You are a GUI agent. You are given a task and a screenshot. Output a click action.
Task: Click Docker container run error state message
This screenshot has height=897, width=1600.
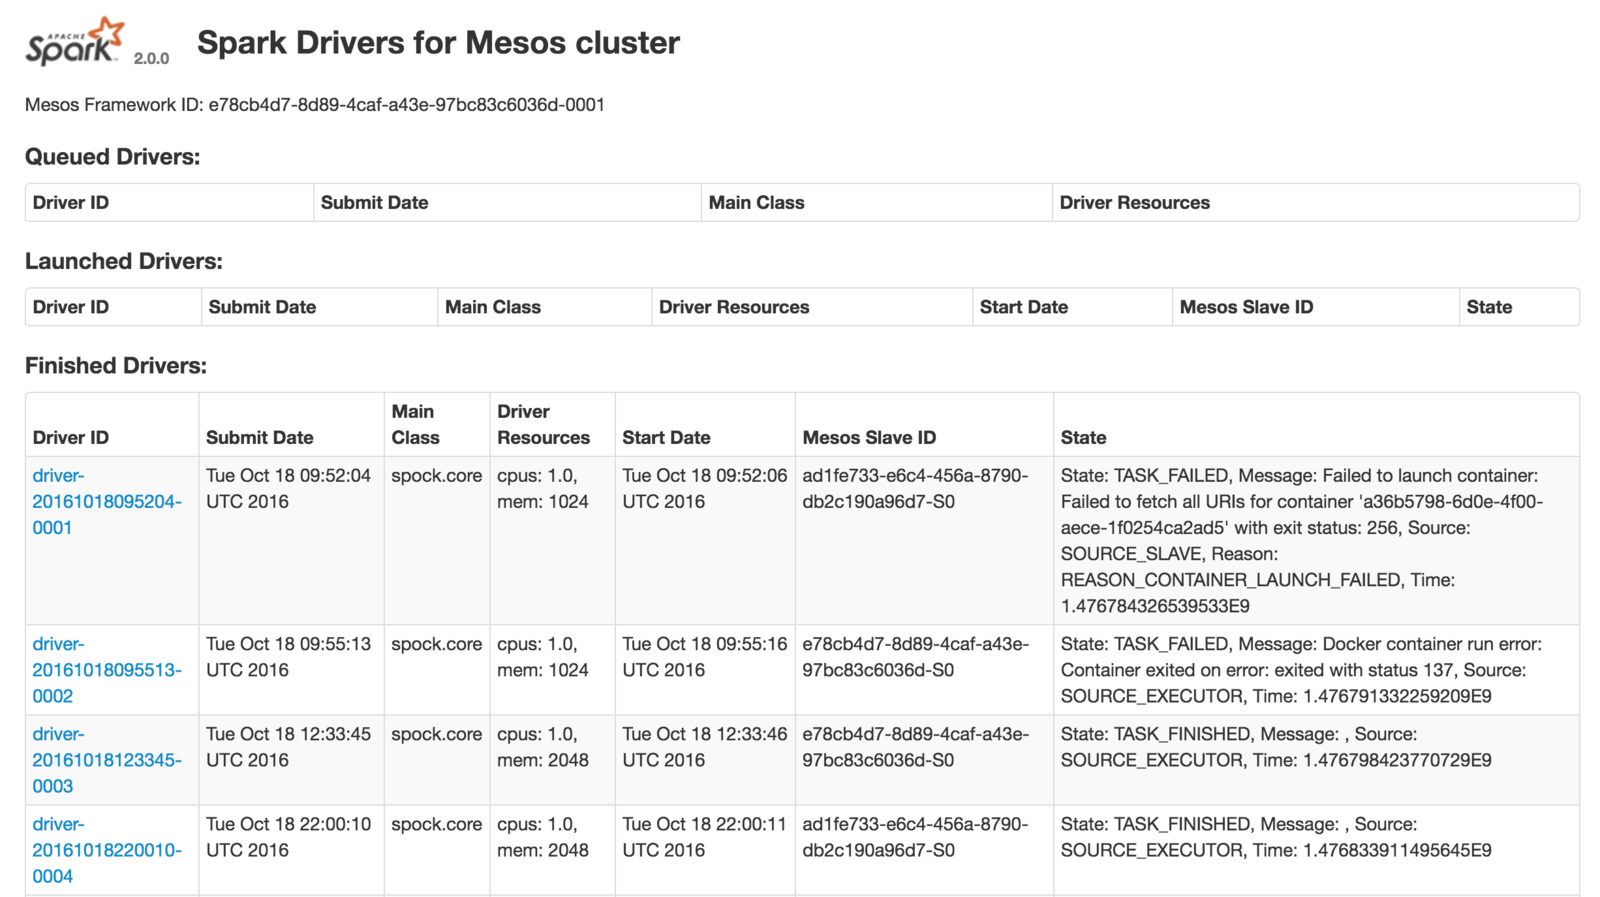[1301, 670]
